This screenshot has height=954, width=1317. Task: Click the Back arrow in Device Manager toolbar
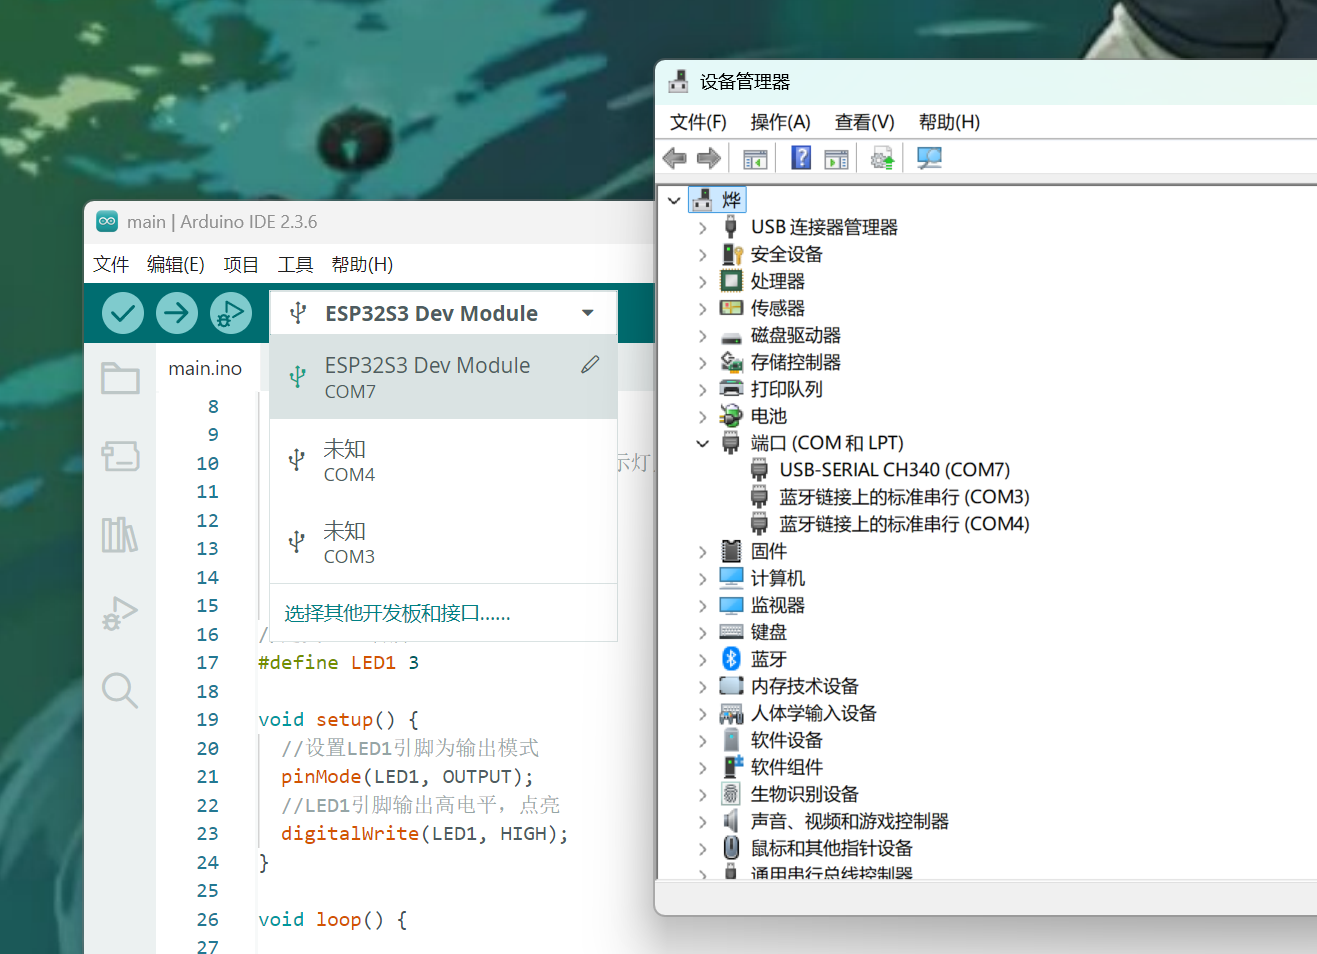pyautogui.click(x=675, y=158)
